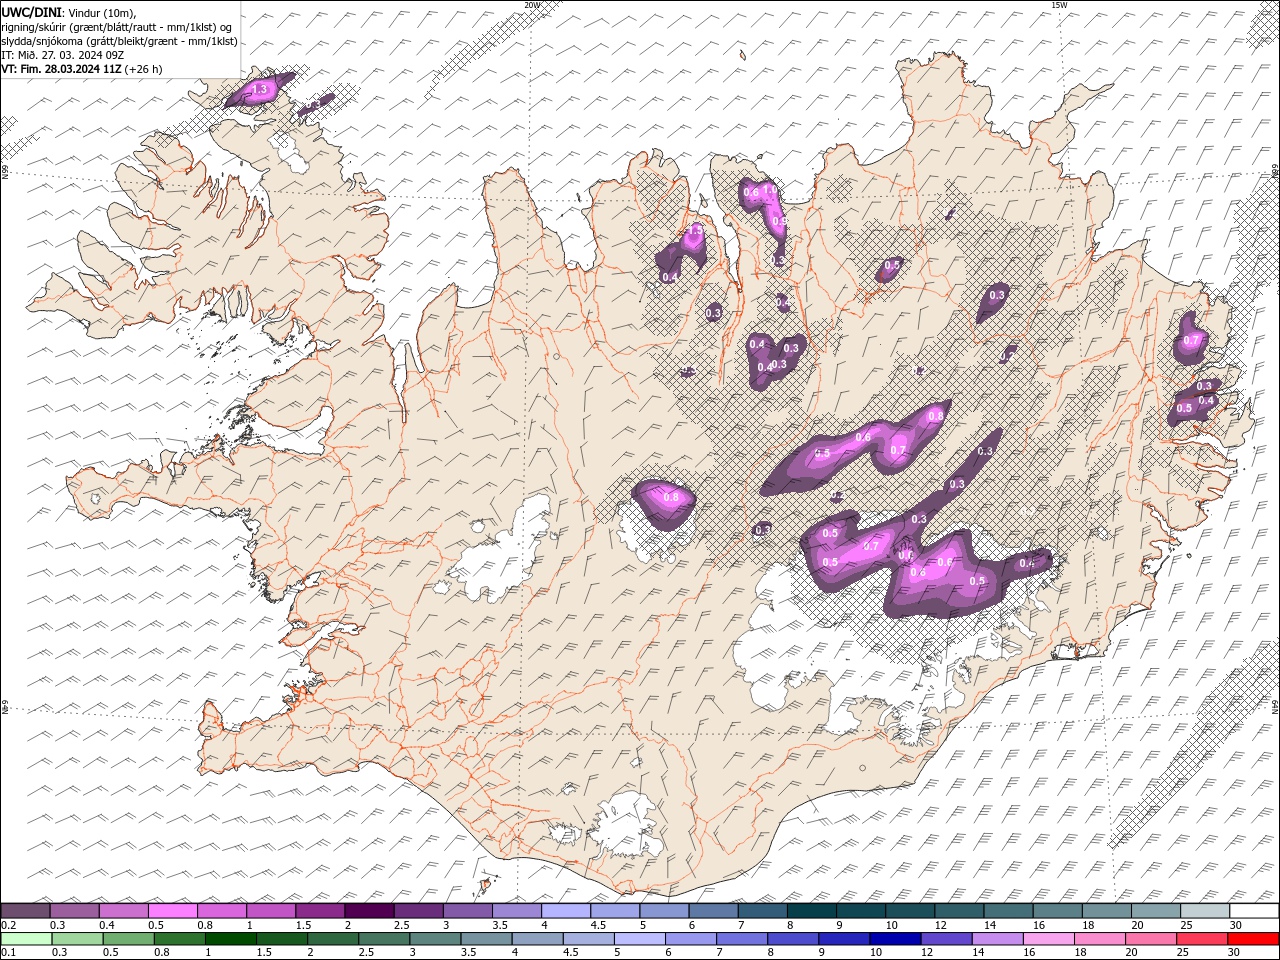Image resolution: width=1280 pixels, height=960 pixels.
Task: Select the upper legend swatch between 8 and 9
Action: 810,911
